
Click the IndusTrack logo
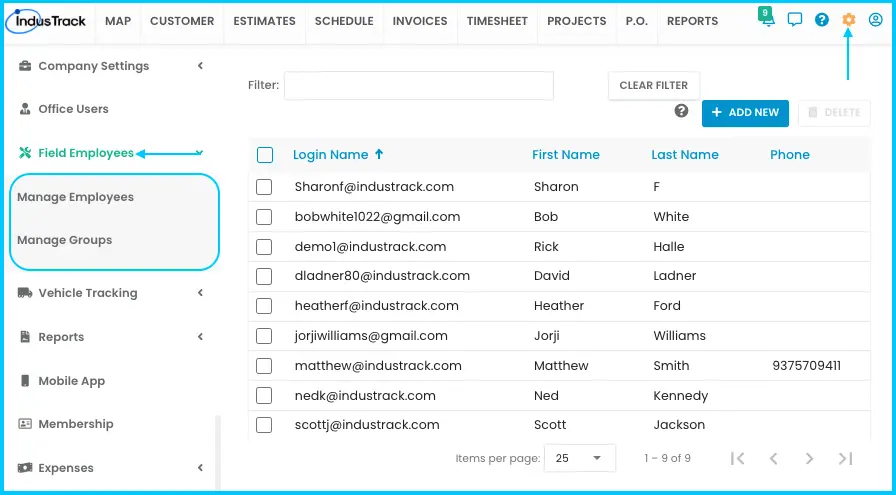tap(45, 21)
